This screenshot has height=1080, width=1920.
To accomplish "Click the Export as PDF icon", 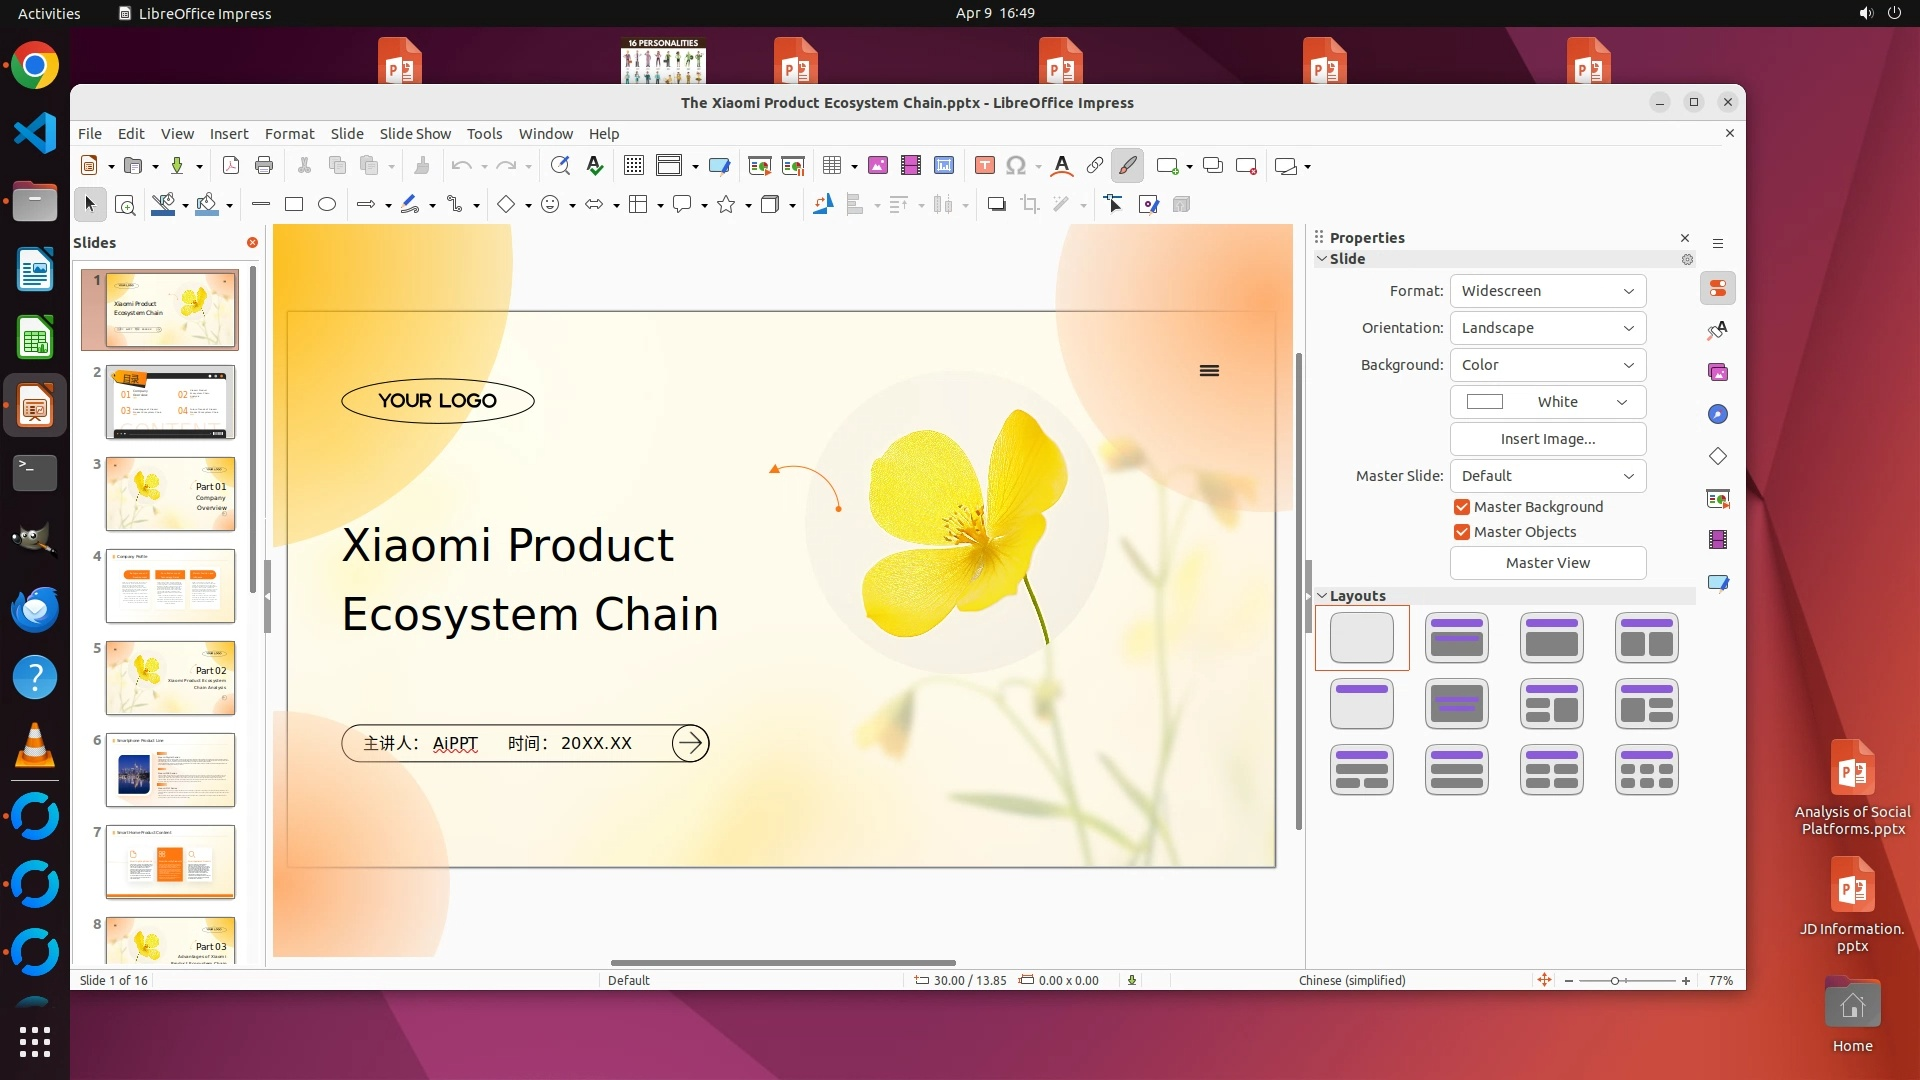I will 230,166.
